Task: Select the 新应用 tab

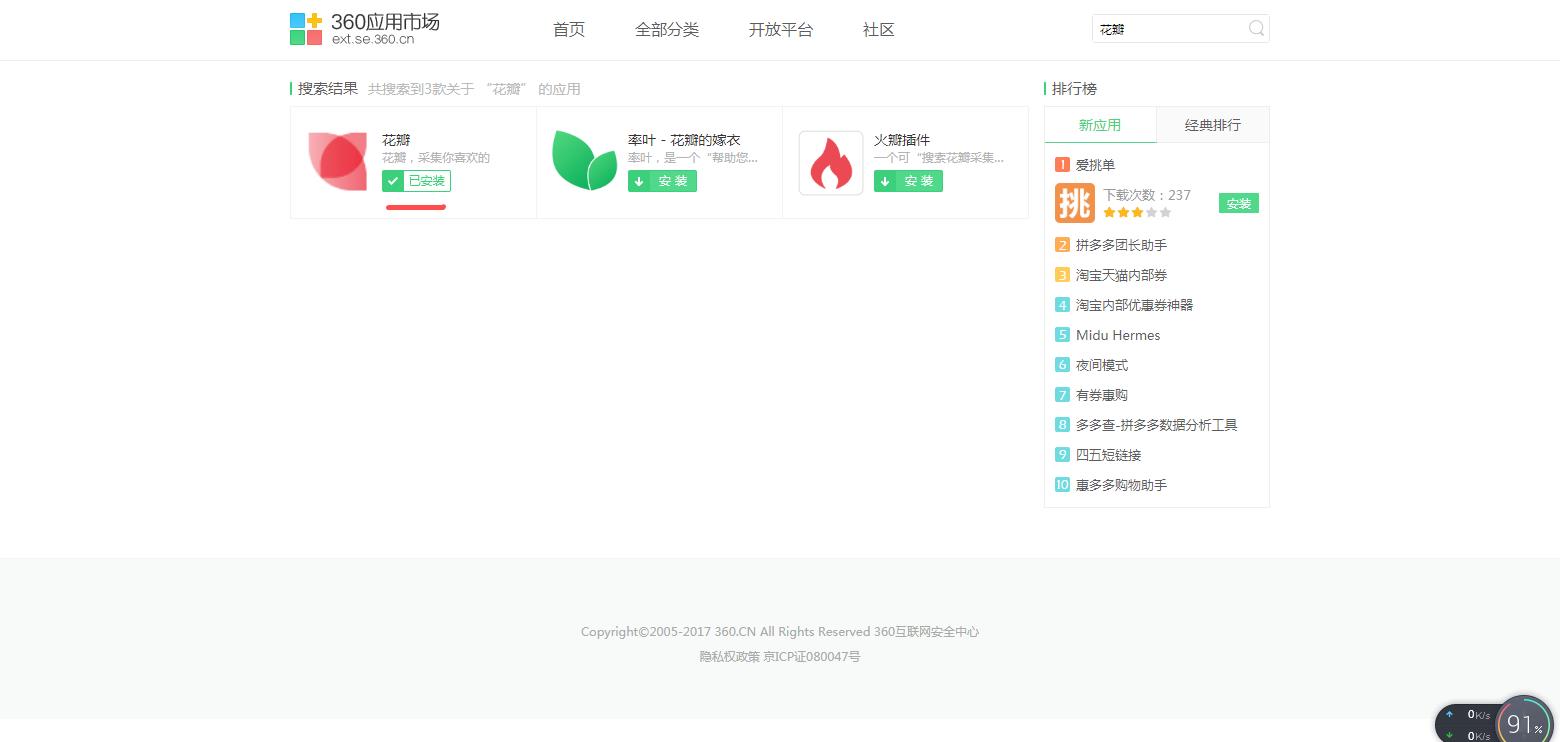Action: click(1100, 124)
